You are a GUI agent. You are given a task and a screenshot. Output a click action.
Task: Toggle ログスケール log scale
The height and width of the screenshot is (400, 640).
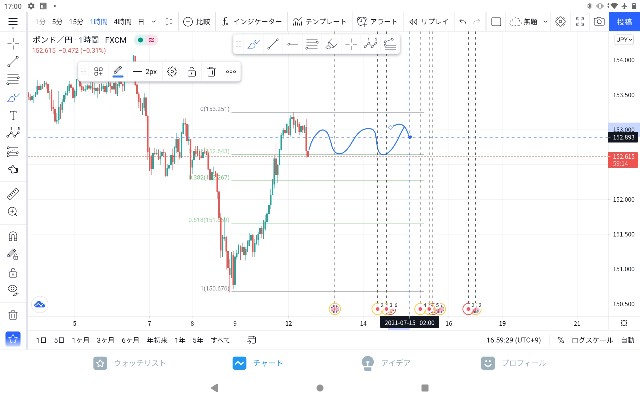[592, 340]
